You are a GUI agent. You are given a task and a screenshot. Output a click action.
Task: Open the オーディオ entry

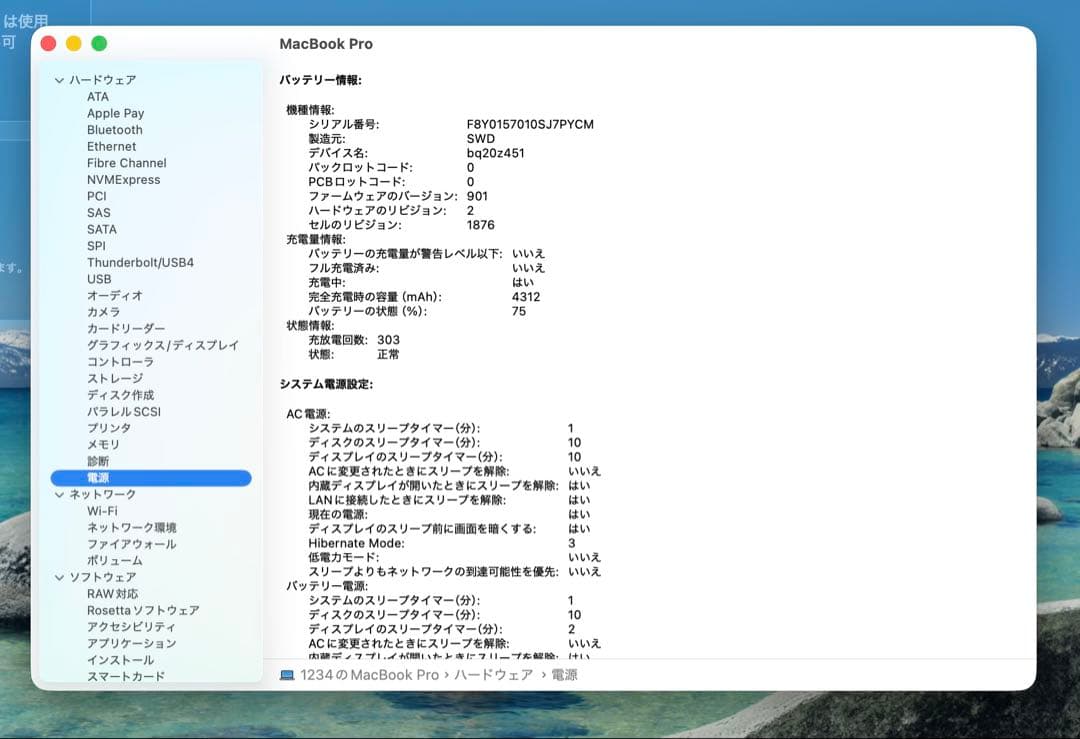click(115, 295)
